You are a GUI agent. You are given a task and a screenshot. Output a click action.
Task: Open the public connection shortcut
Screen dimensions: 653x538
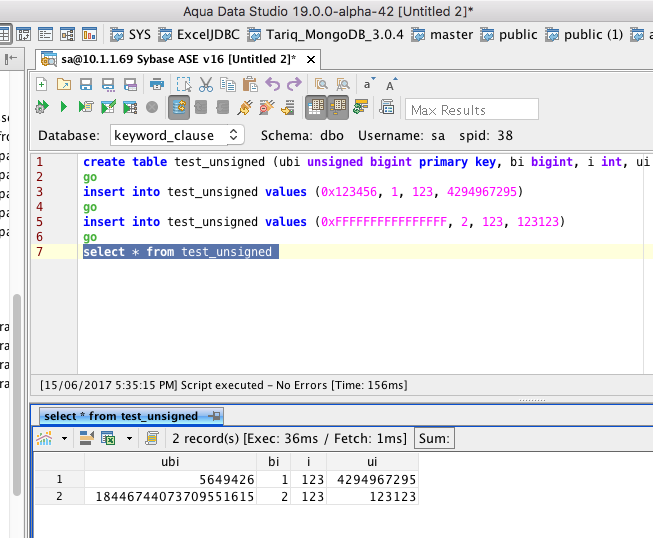[509, 35]
